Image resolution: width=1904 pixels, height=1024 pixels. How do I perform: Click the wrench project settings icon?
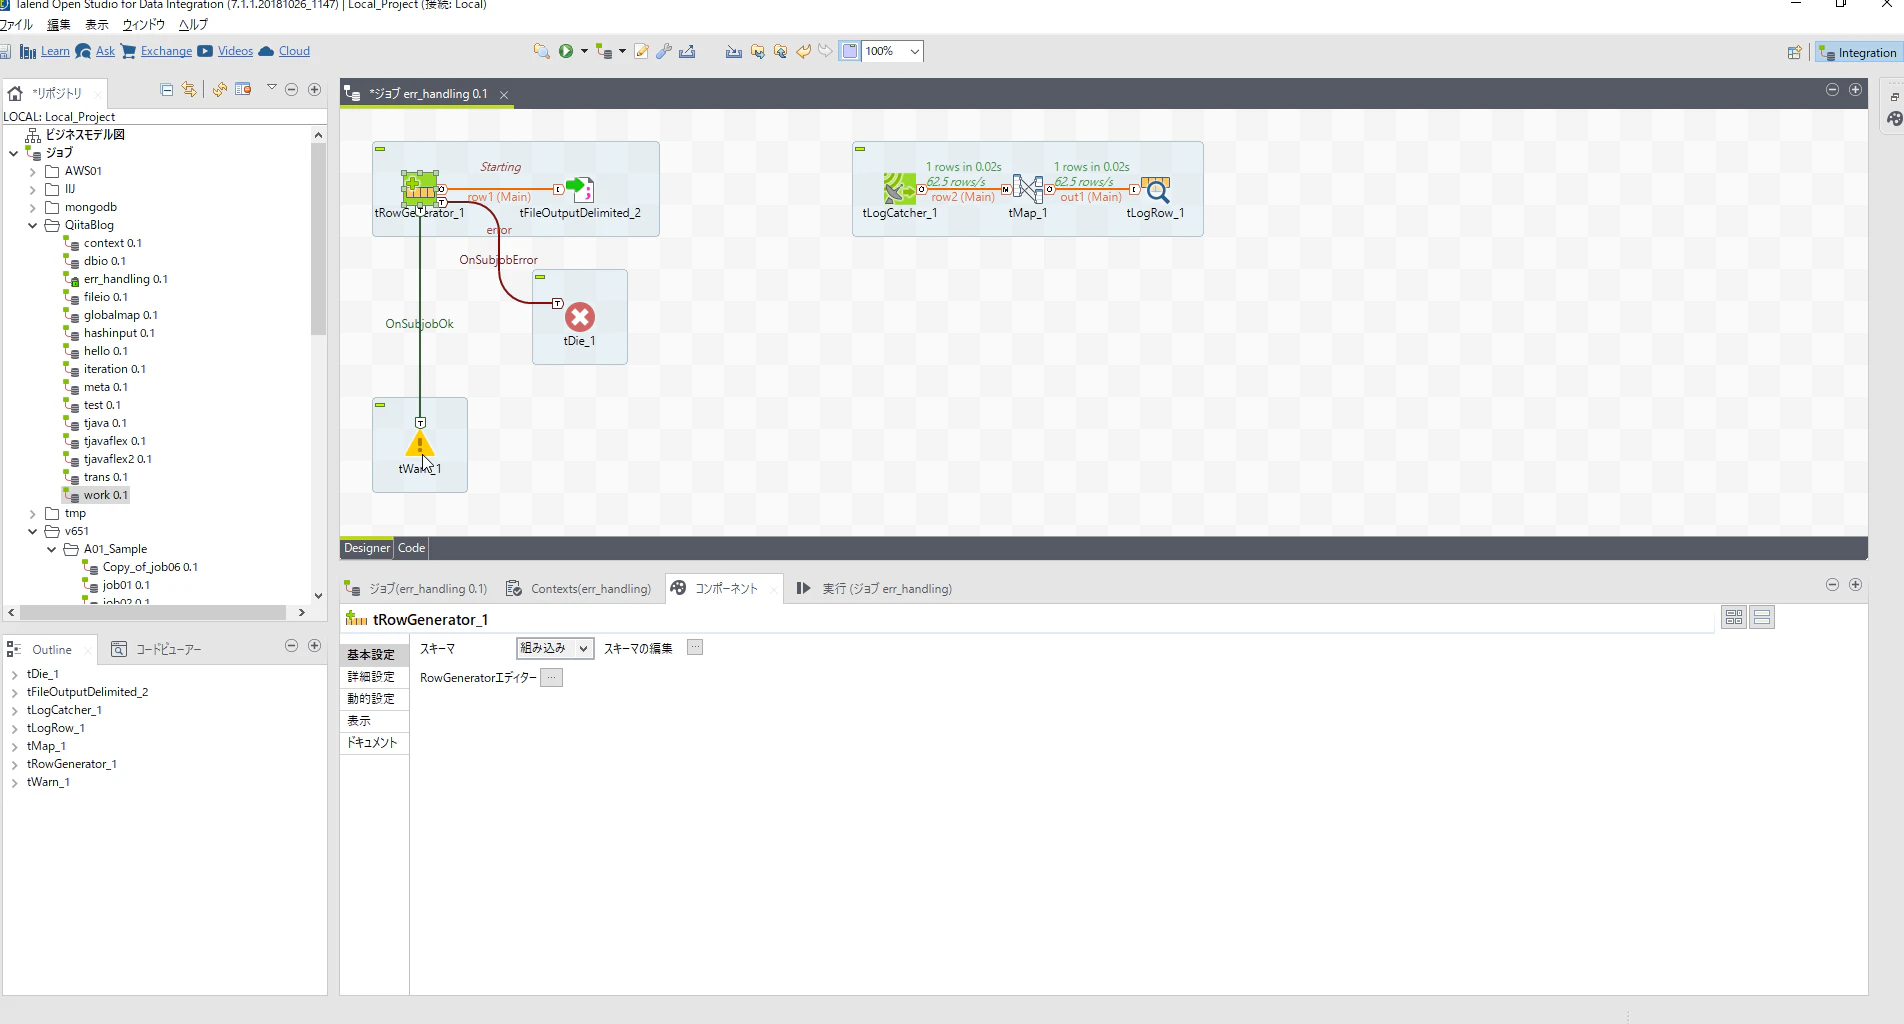pyautogui.click(x=664, y=51)
